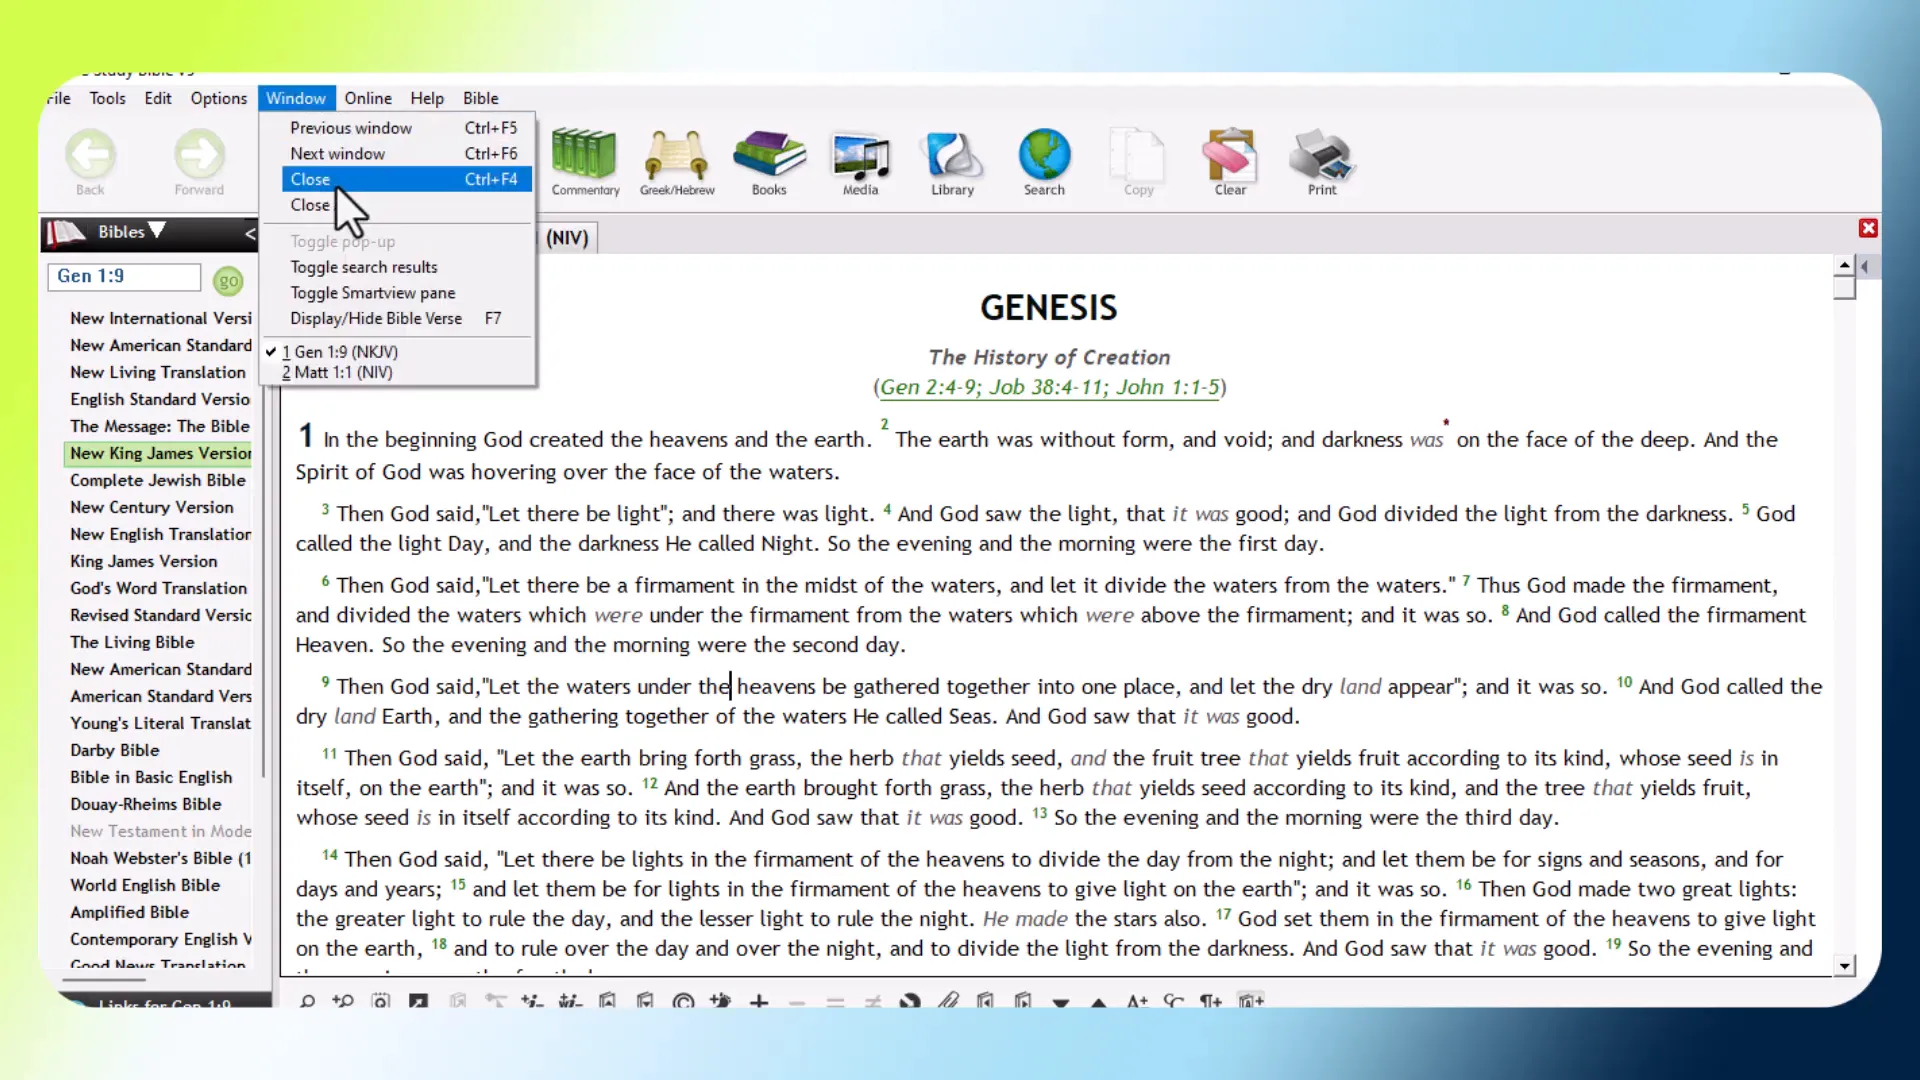Choose Toggle search results menu entry
Image resolution: width=1920 pixels, height=1080 pixels.
(364, 267)
